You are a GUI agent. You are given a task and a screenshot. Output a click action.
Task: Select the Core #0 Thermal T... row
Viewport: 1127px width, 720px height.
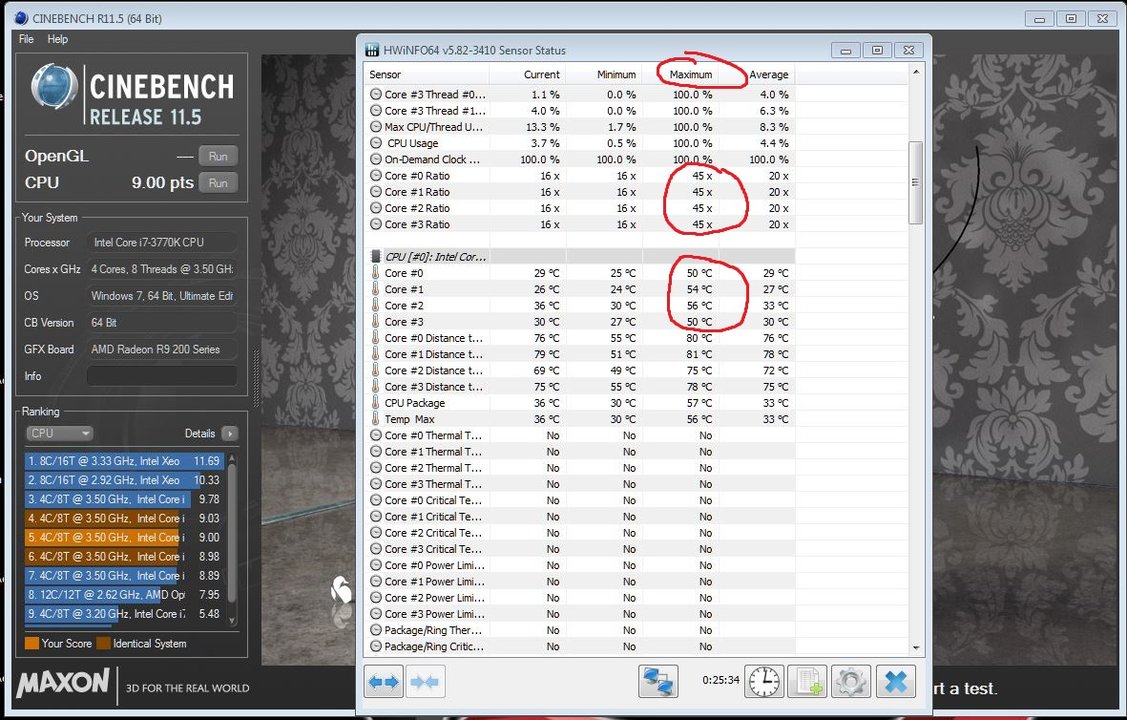580,435
